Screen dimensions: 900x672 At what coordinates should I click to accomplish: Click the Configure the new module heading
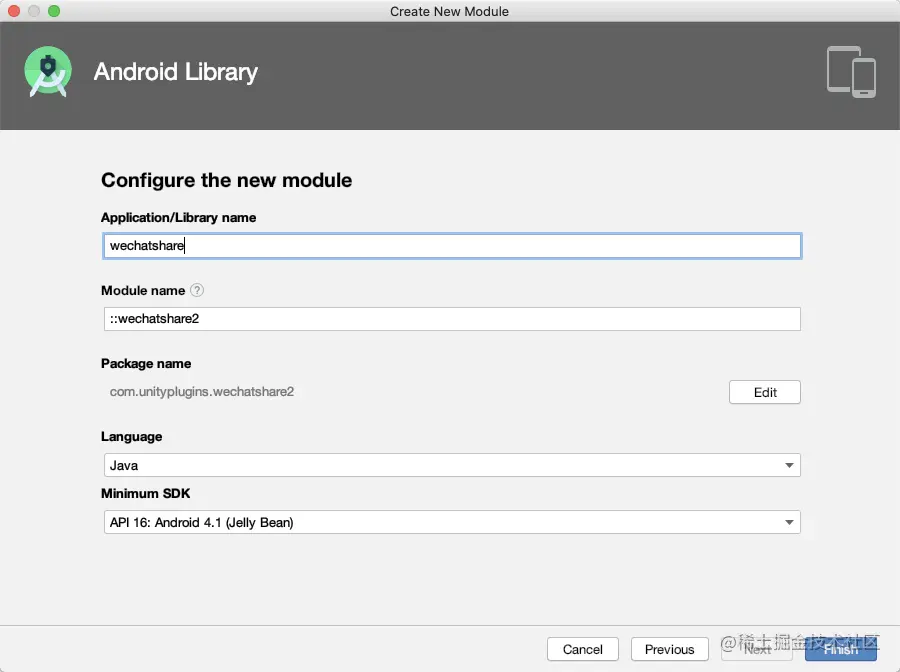227,180
